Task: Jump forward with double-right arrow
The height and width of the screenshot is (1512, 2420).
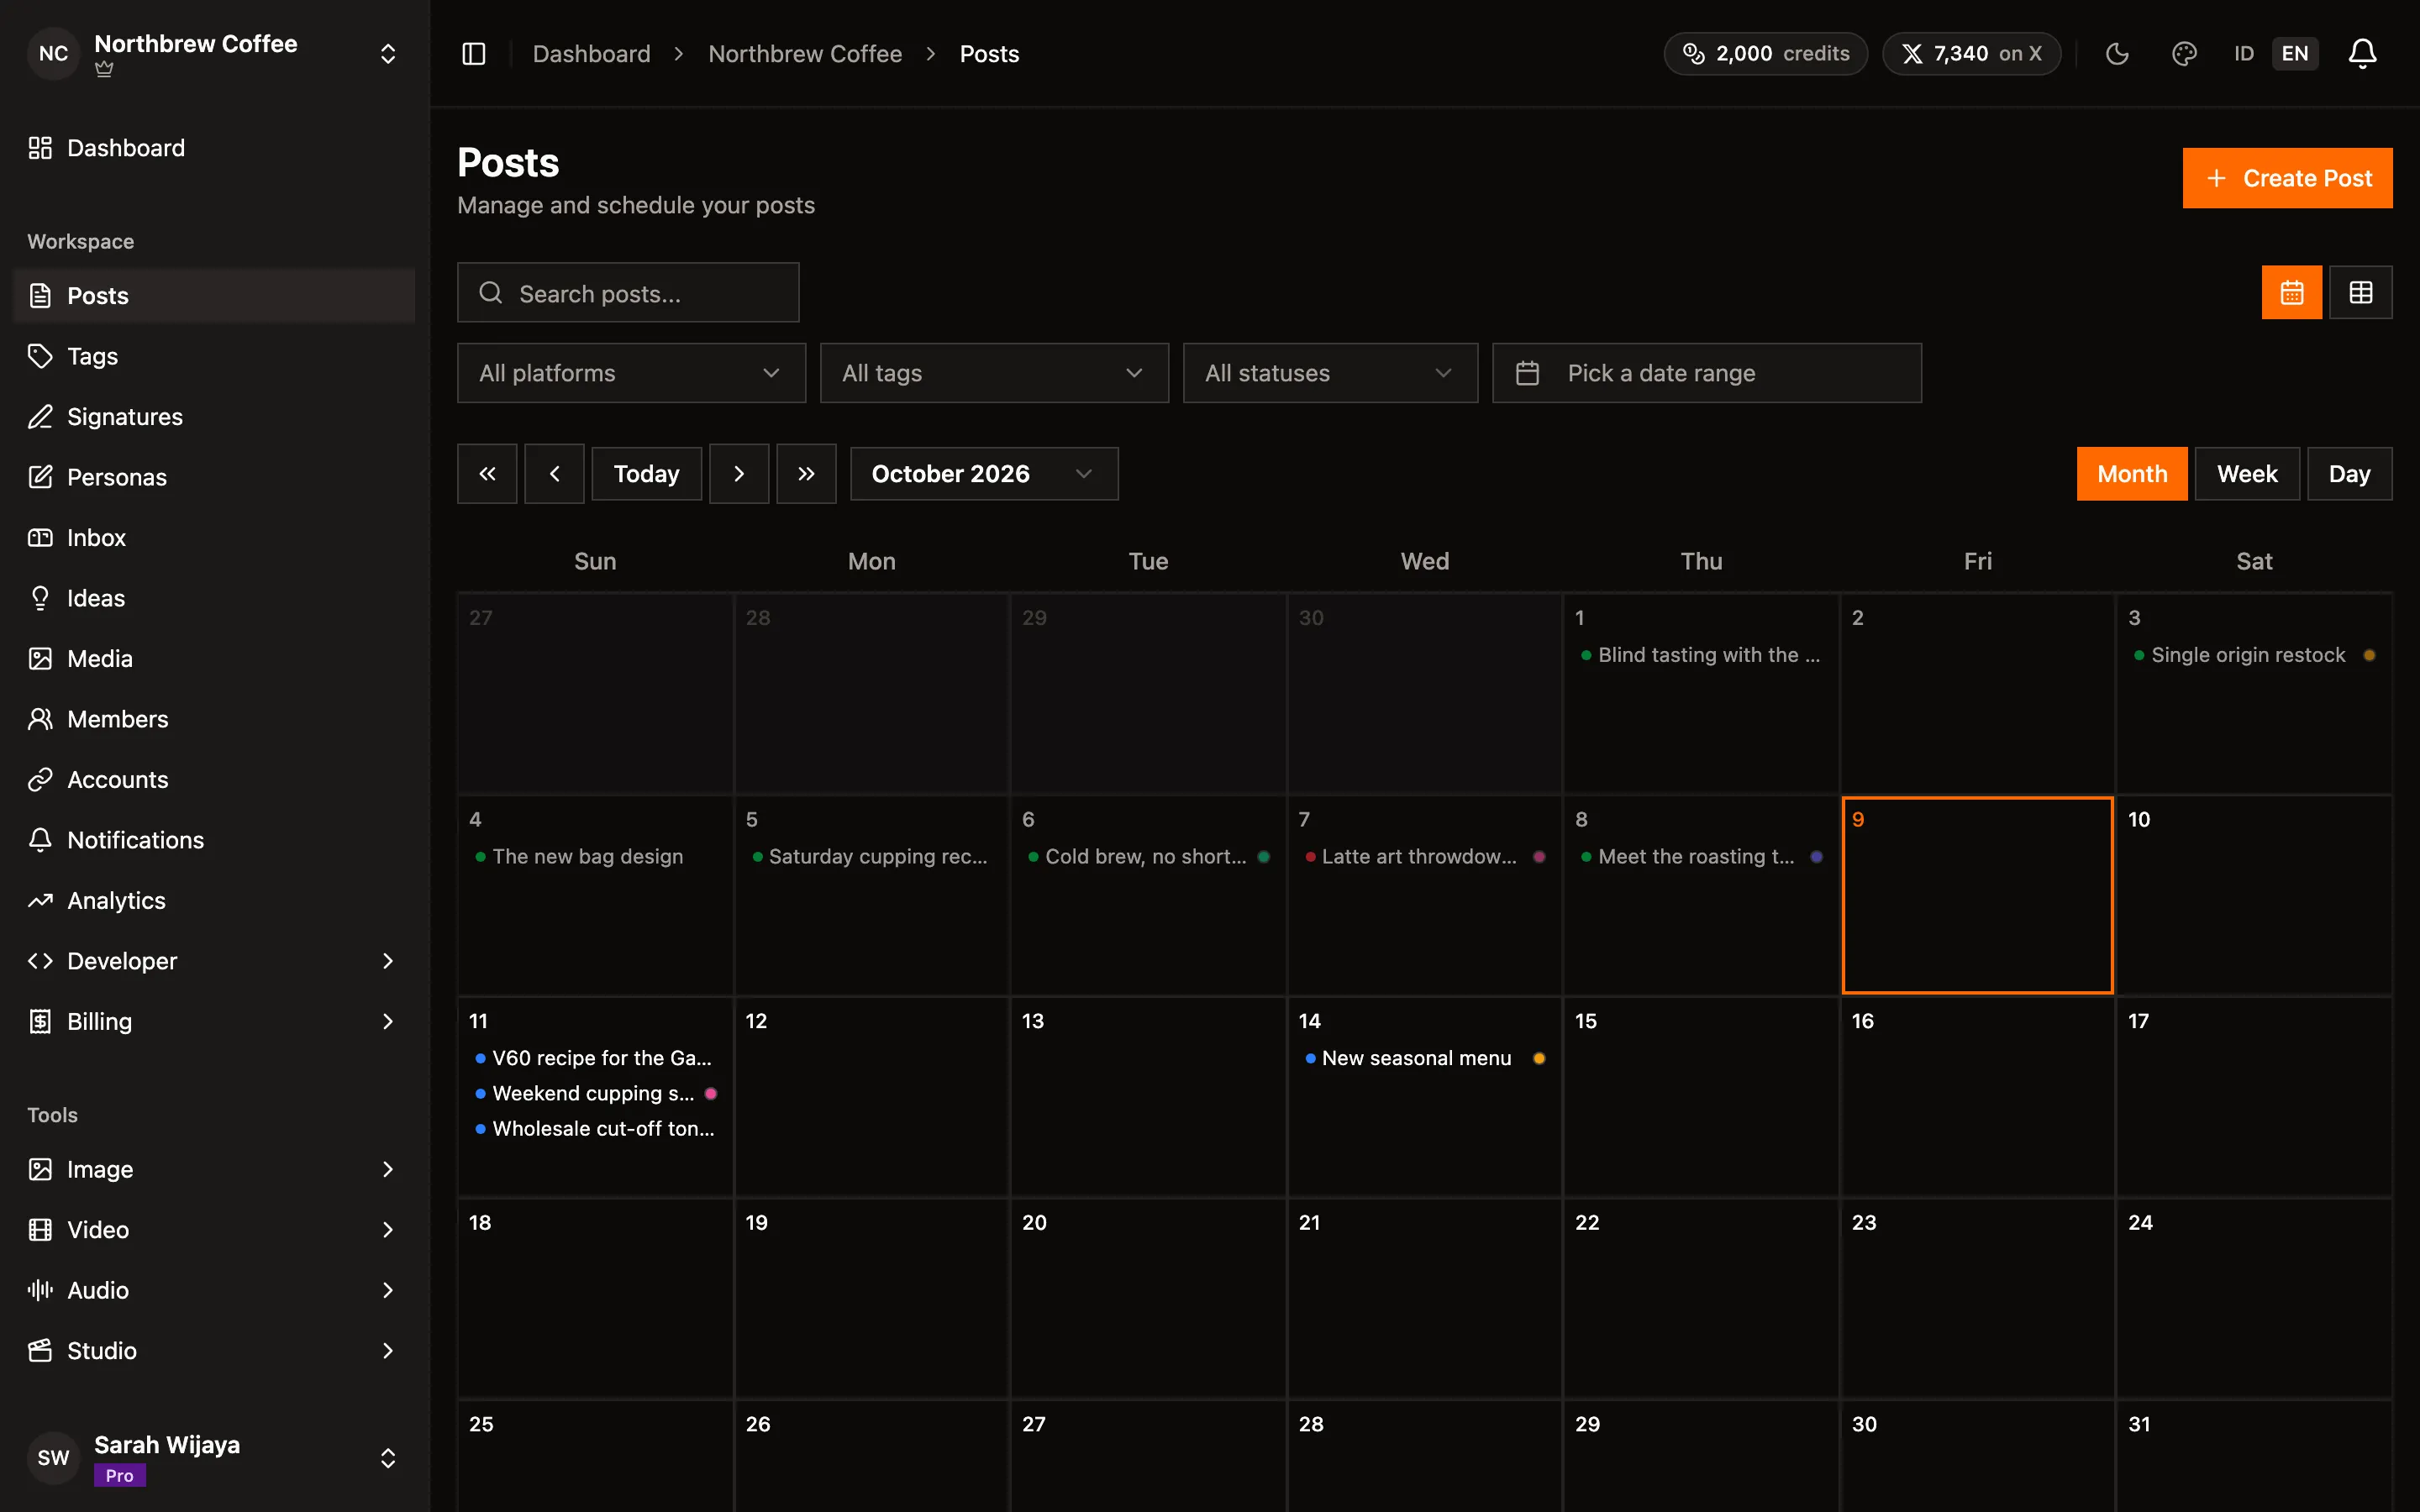Action: click(x=806, y=474)
